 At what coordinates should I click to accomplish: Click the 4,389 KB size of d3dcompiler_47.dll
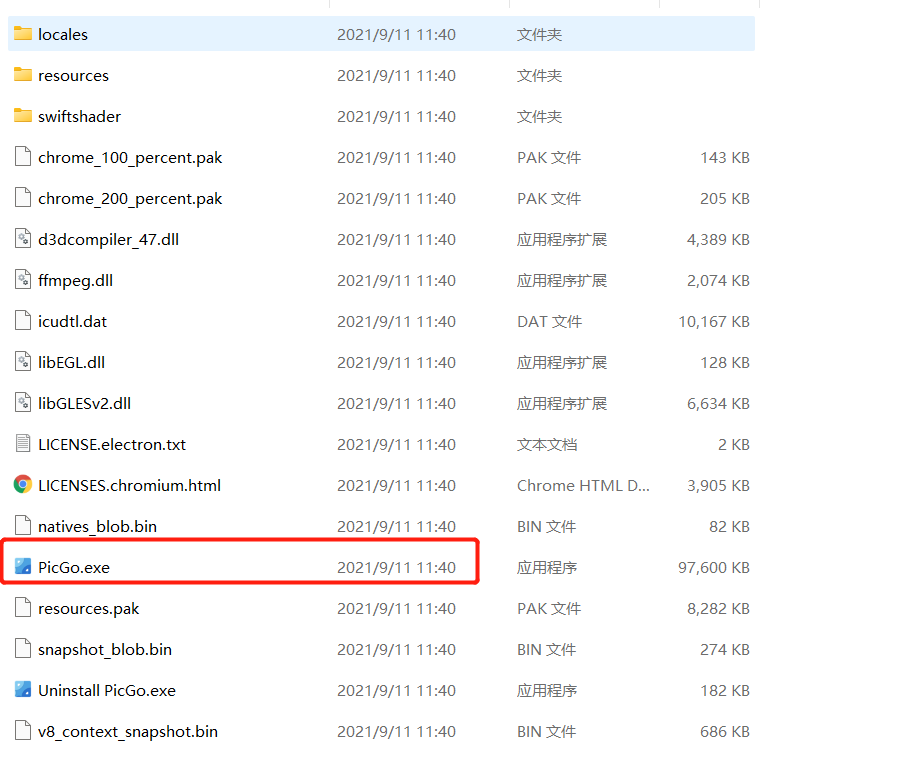point(718,240)
